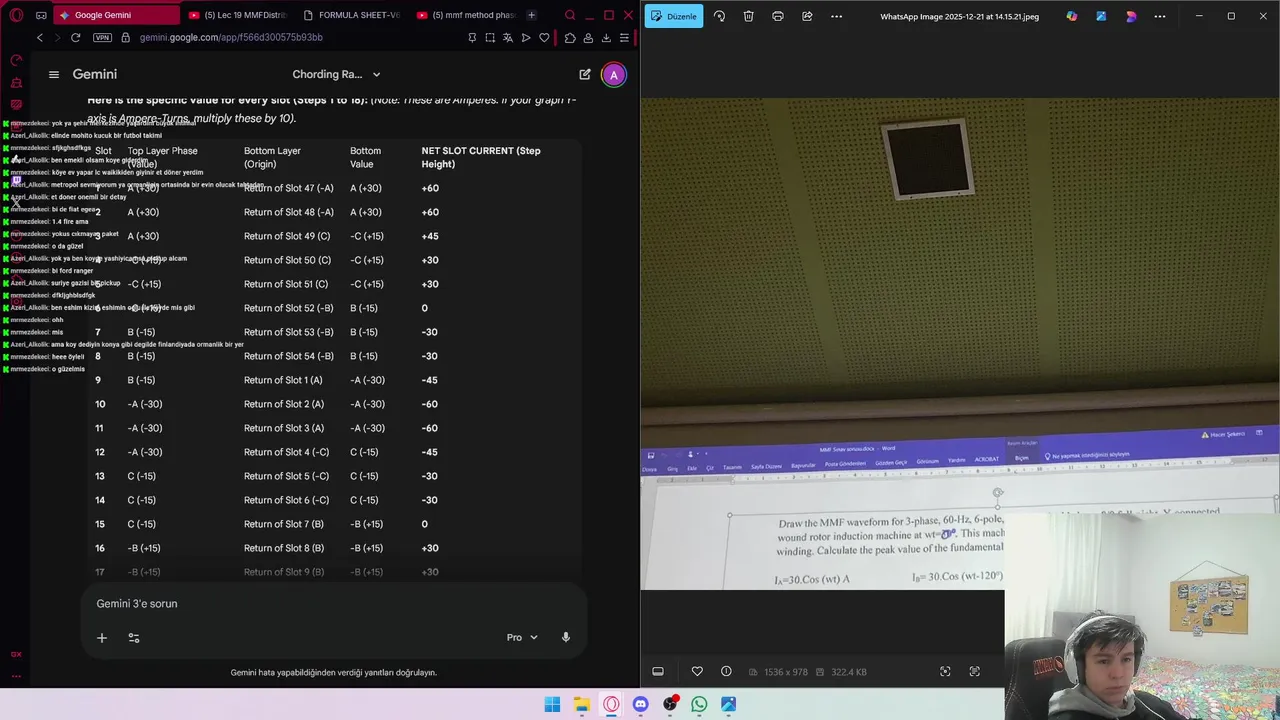This screenshot has width=1280, height=720.
Task: Click the full screen icon in Photos
Action: (x=975, y=671)
